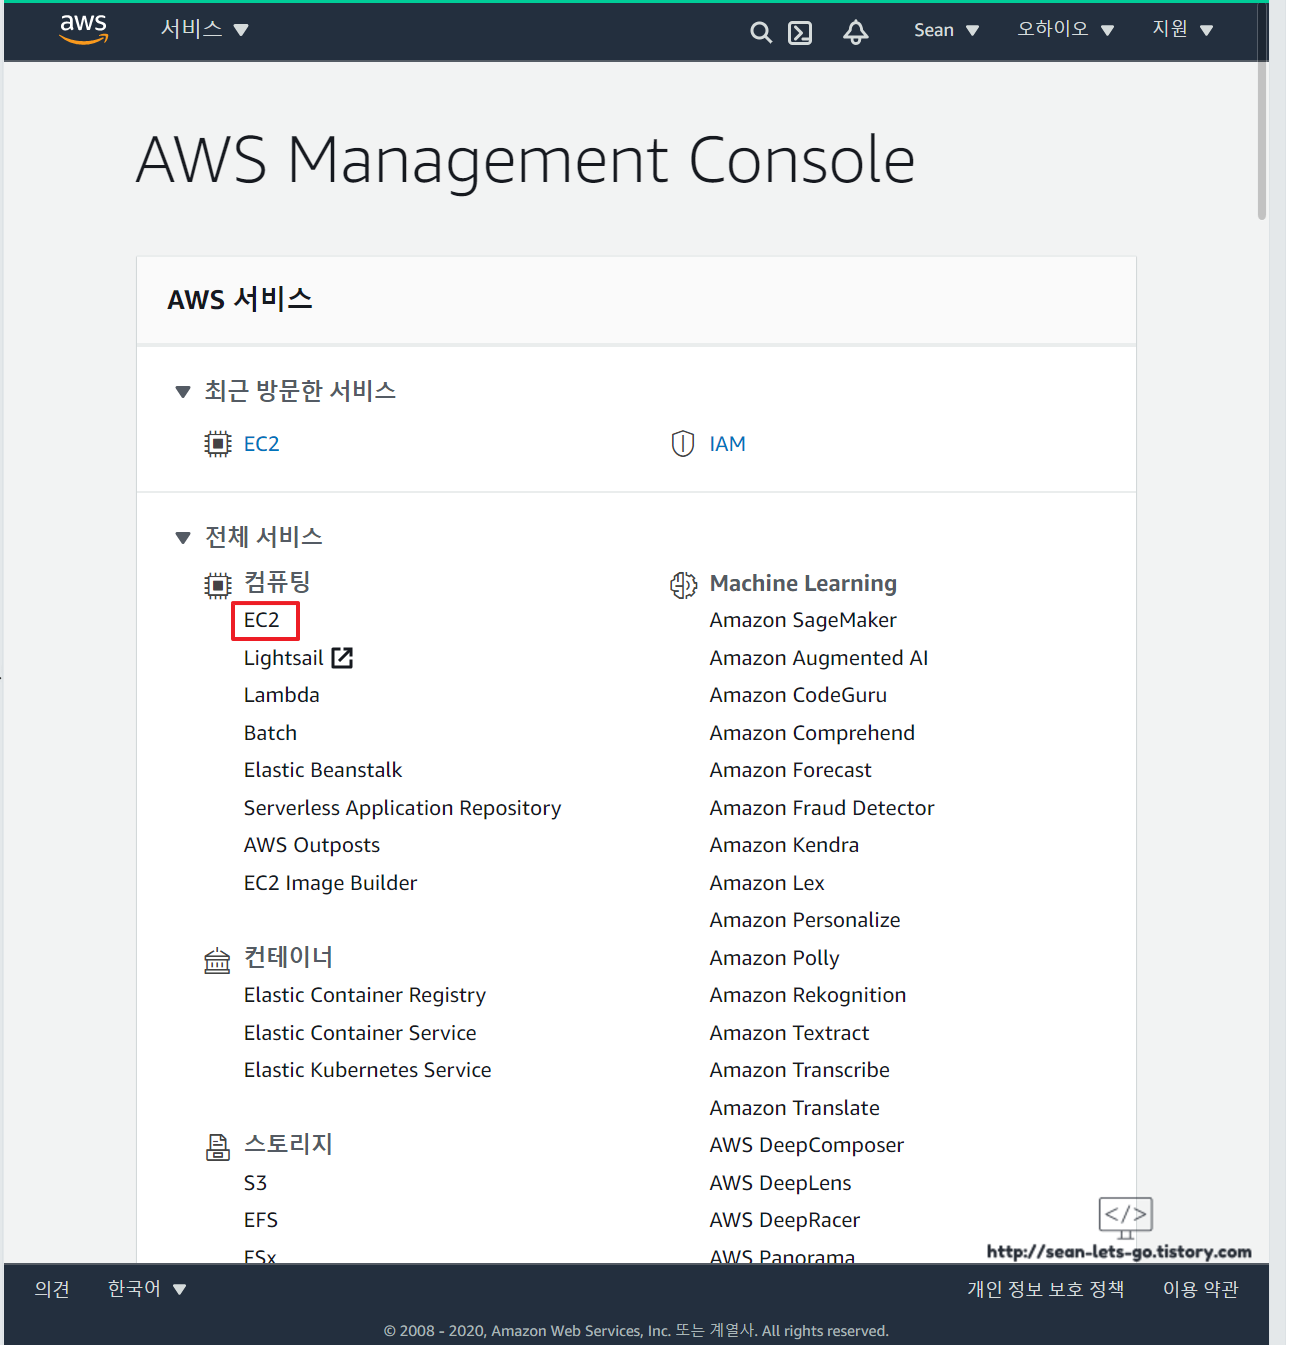Open Amazon Augmented AI
The image size is (1291, 1345).
click(819, 658)
